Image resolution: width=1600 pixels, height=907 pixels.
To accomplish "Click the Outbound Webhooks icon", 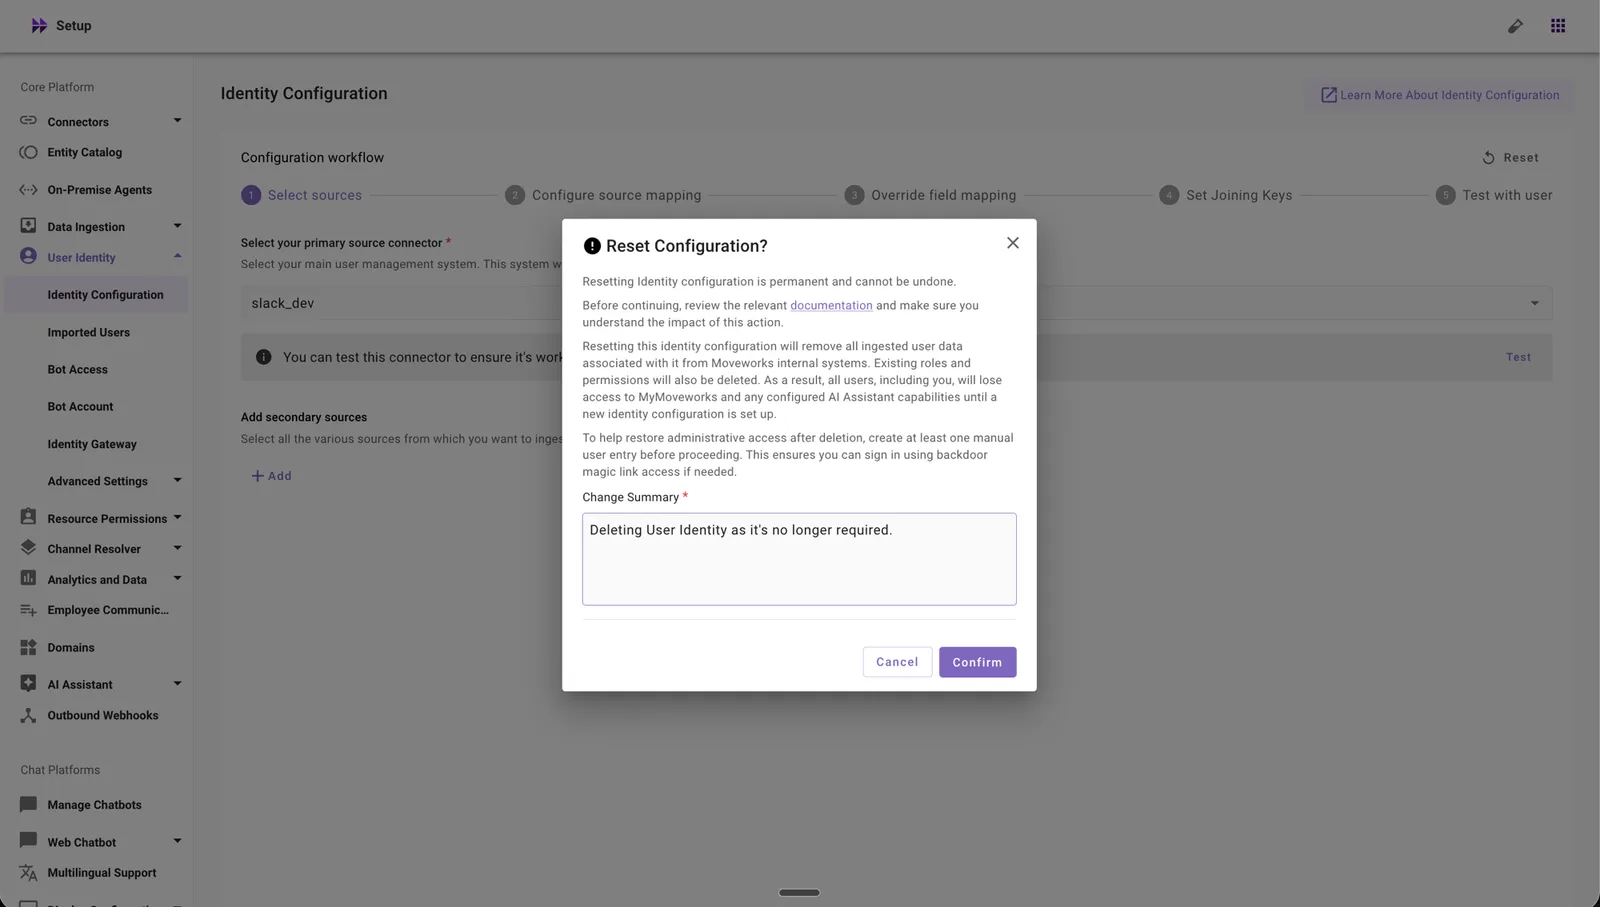I will tap(28, 715).
